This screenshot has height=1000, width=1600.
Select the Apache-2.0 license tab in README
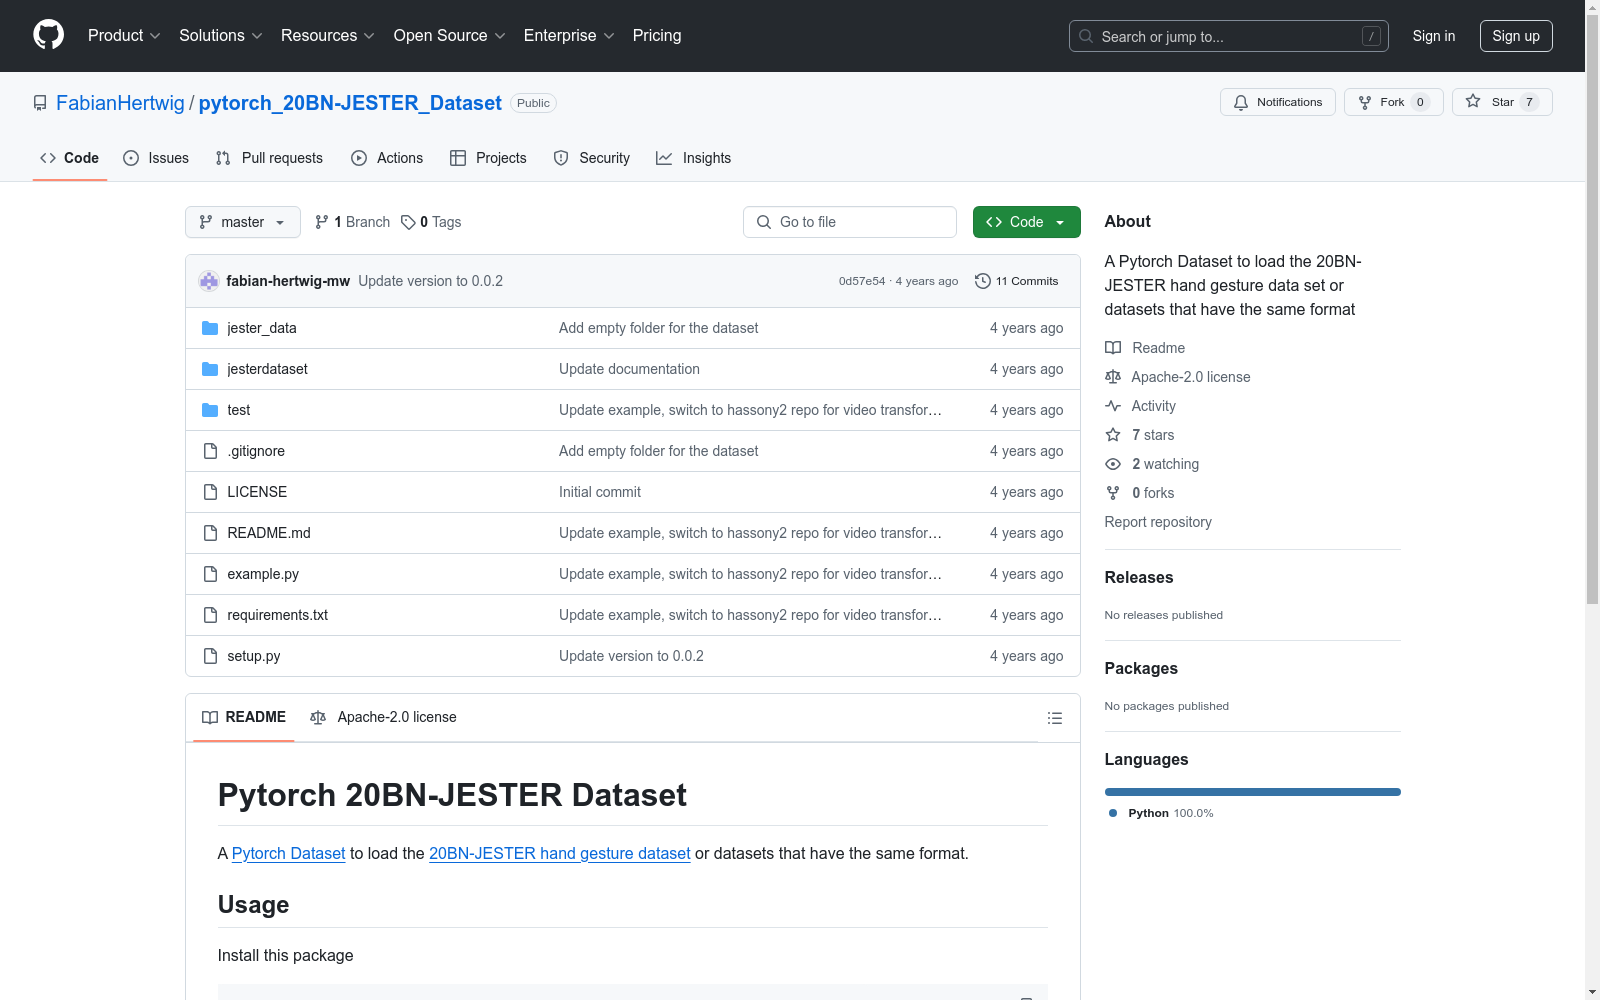(x=383, y=717)
